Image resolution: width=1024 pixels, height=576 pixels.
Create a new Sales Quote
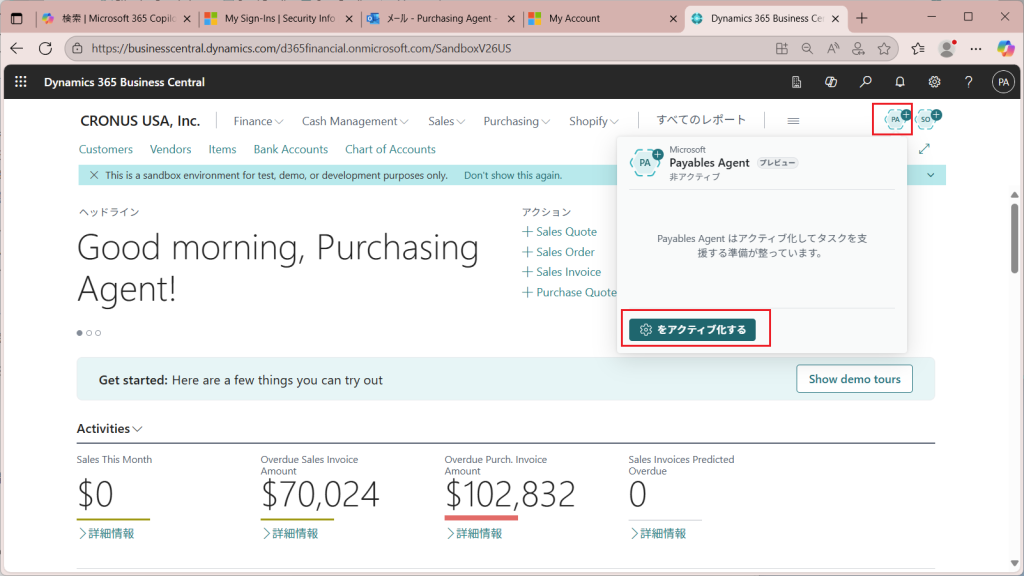(x=560, y=232)
